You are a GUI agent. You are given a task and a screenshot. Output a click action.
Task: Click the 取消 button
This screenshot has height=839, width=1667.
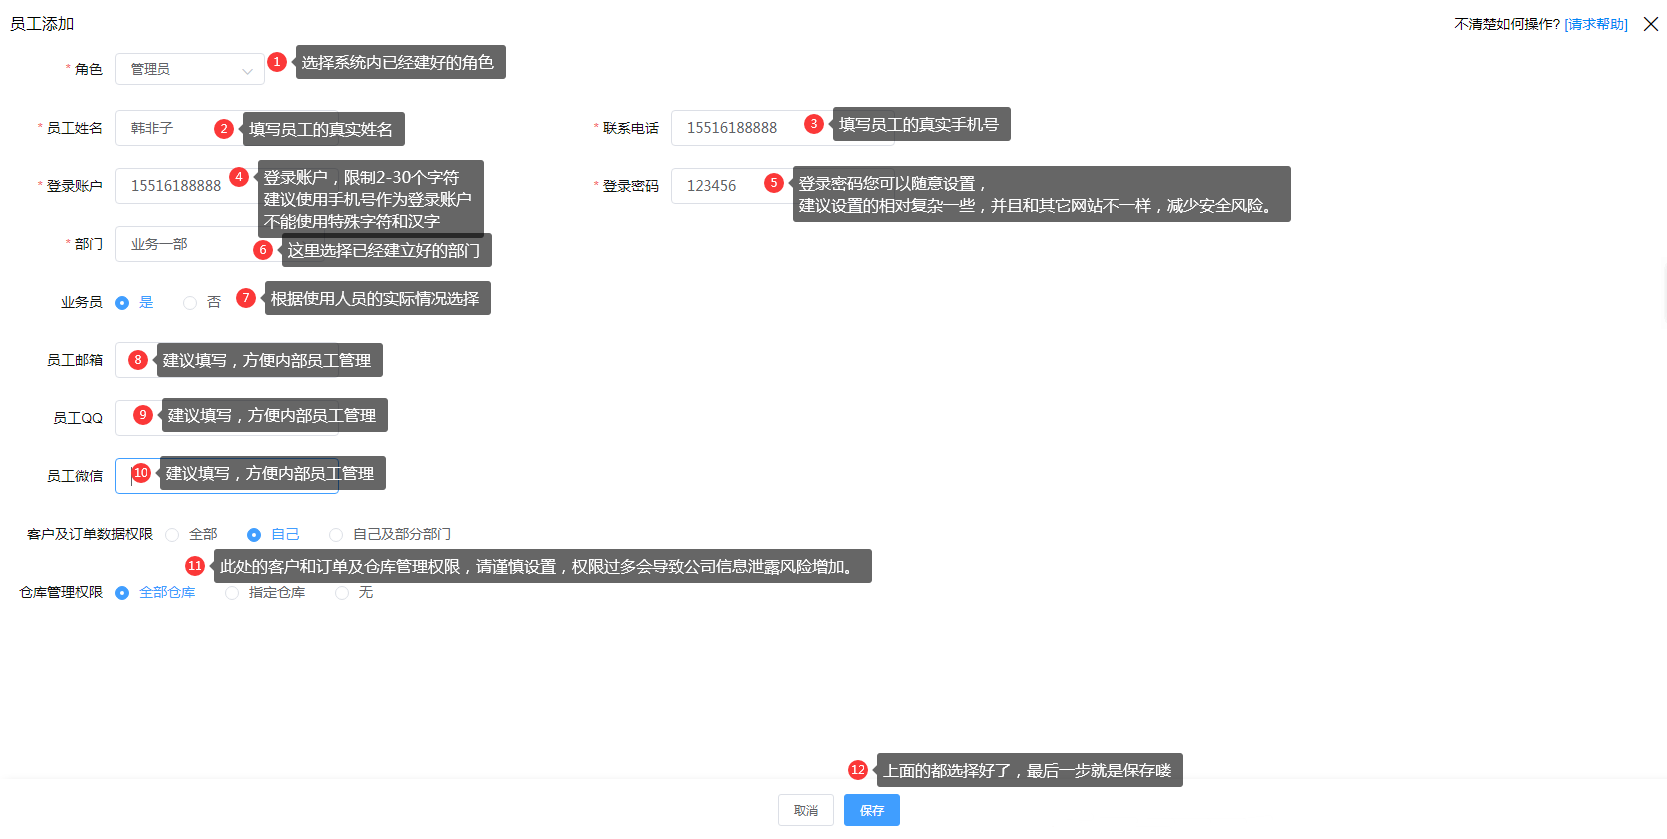pos(806,810)
